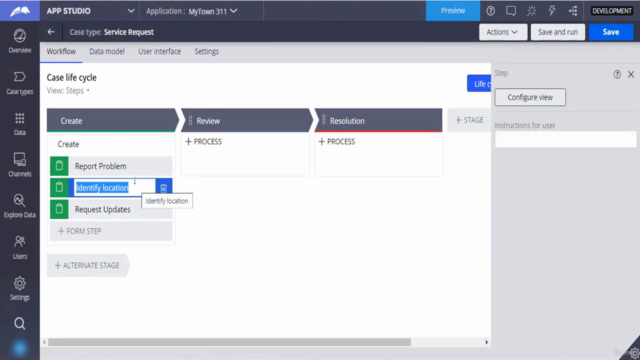The height and width of the screenshot is (360, 640).
Task: Open help icon in the Step panel
Action: click(617, 74)
